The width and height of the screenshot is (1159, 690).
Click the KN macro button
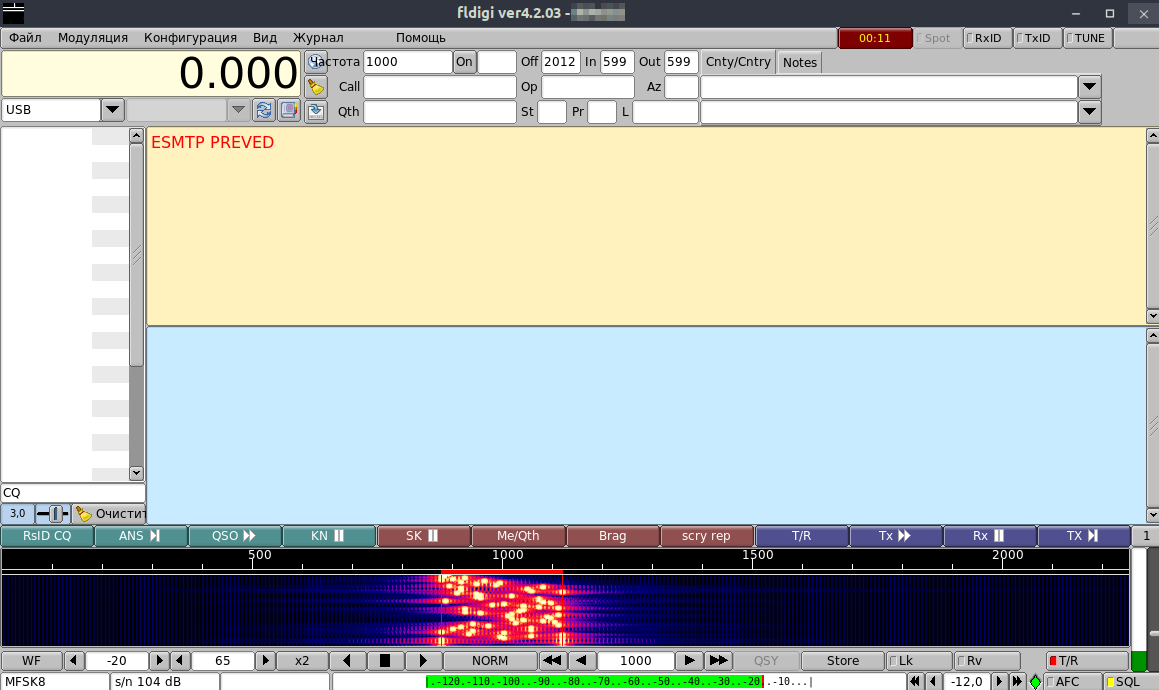(329, 536)
